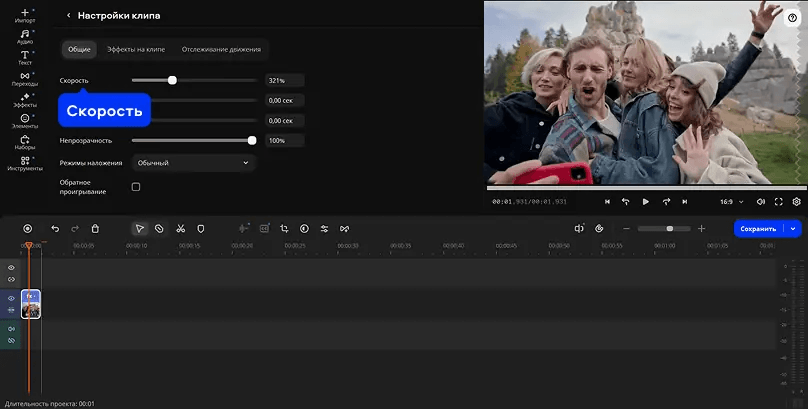Select the Текст tool in sidebar
Screen dimensions: 808x409
(x=24, y=57)
